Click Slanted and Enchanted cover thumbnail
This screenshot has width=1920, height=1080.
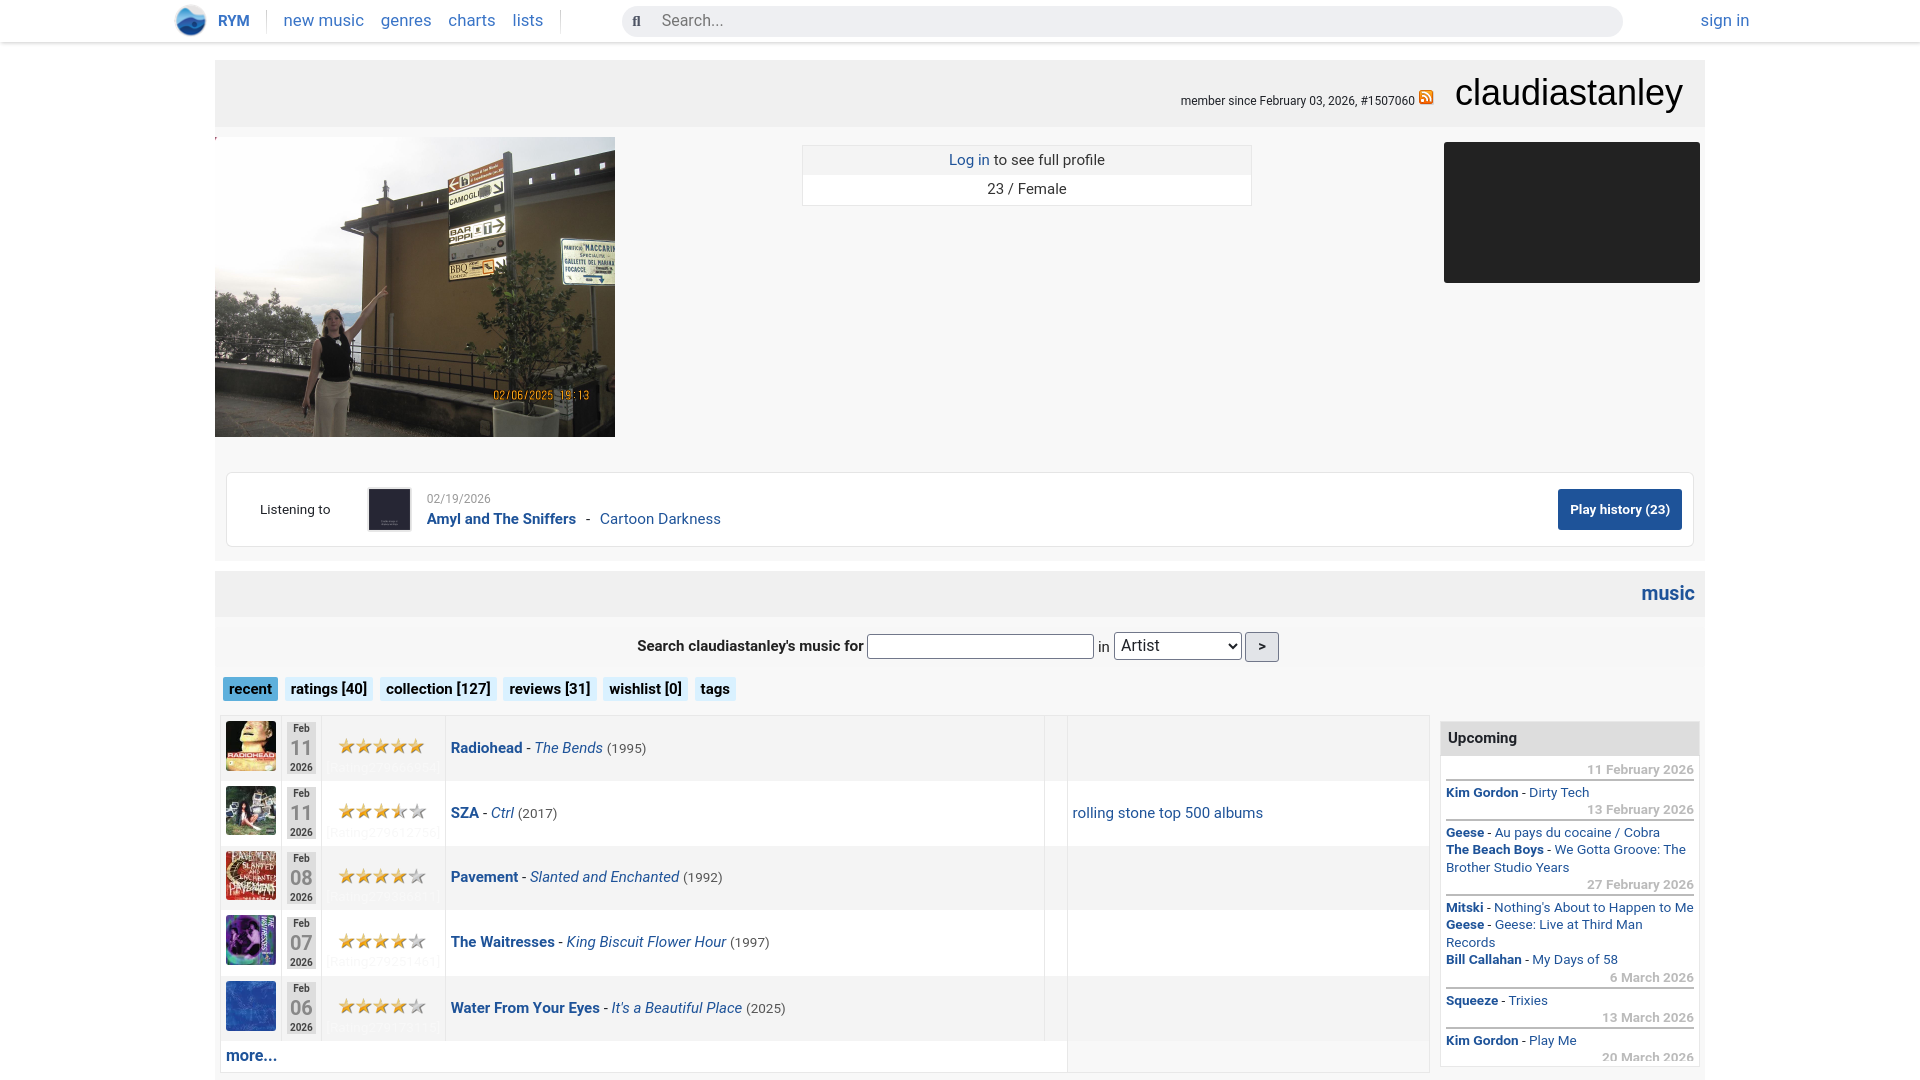tap(250, 876)
